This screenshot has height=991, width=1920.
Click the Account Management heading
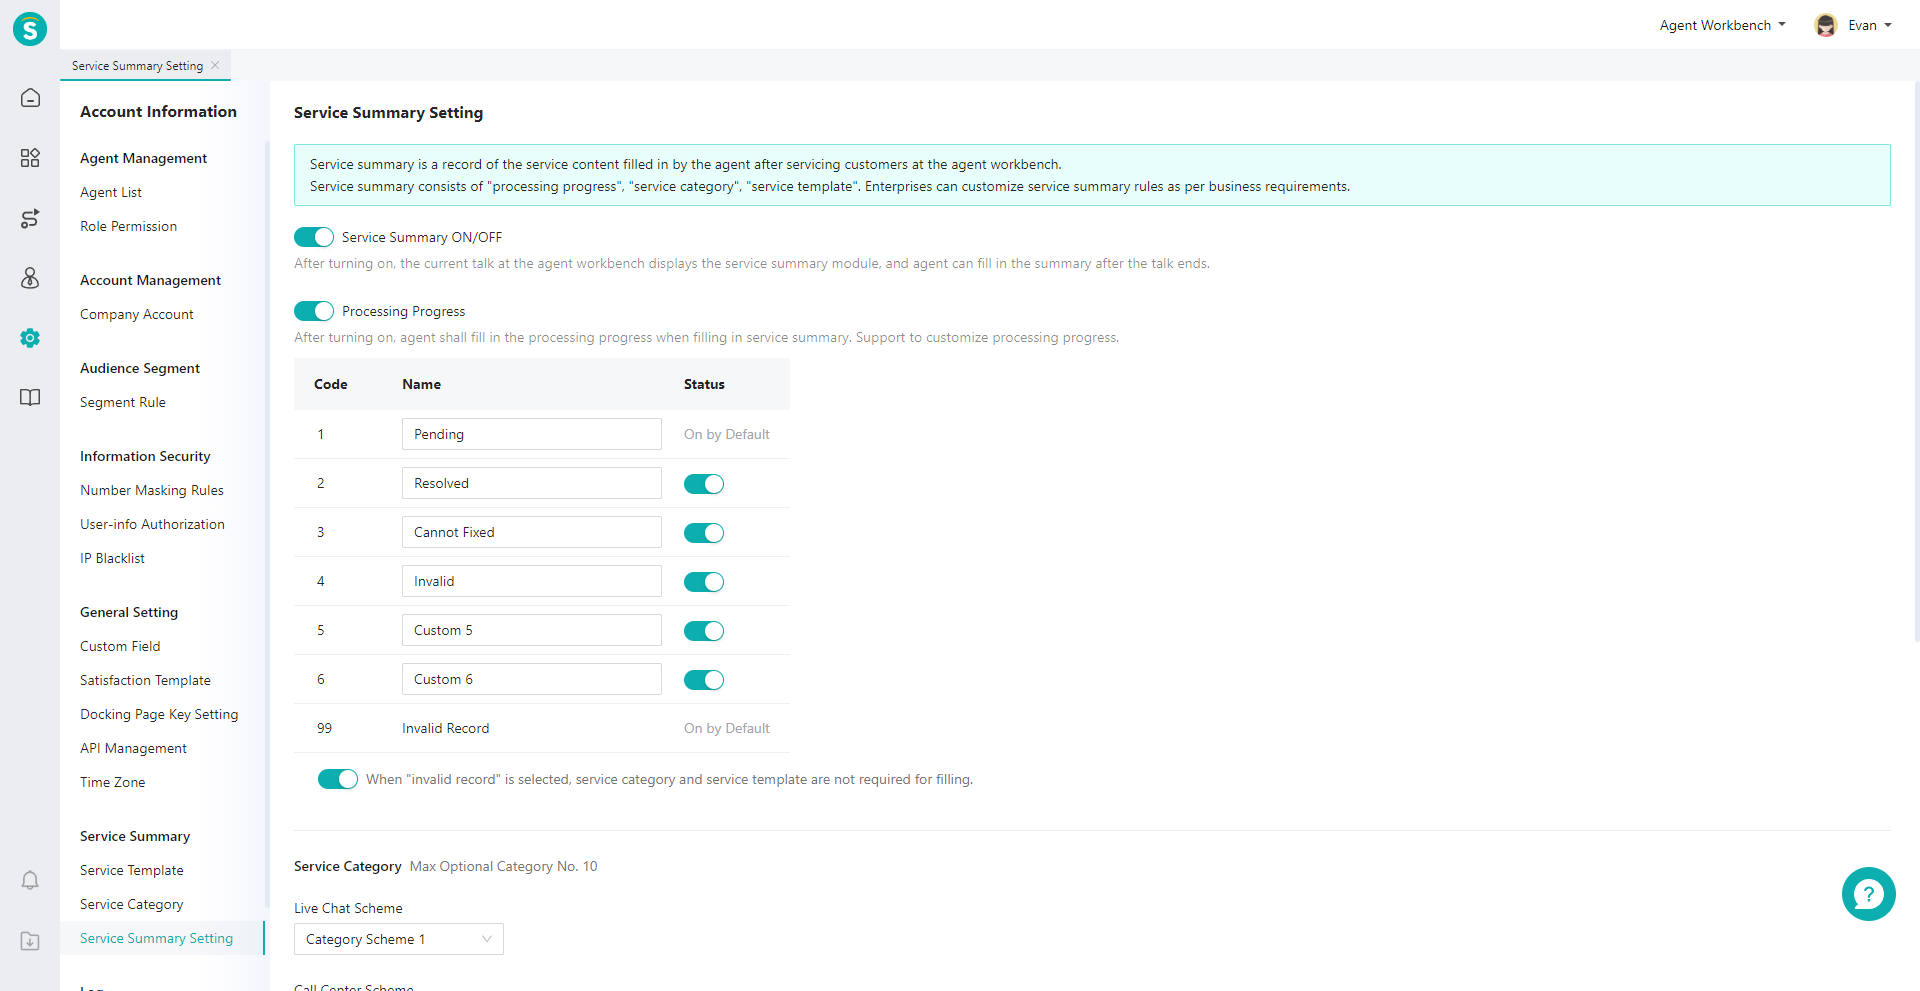pos(150,280)
